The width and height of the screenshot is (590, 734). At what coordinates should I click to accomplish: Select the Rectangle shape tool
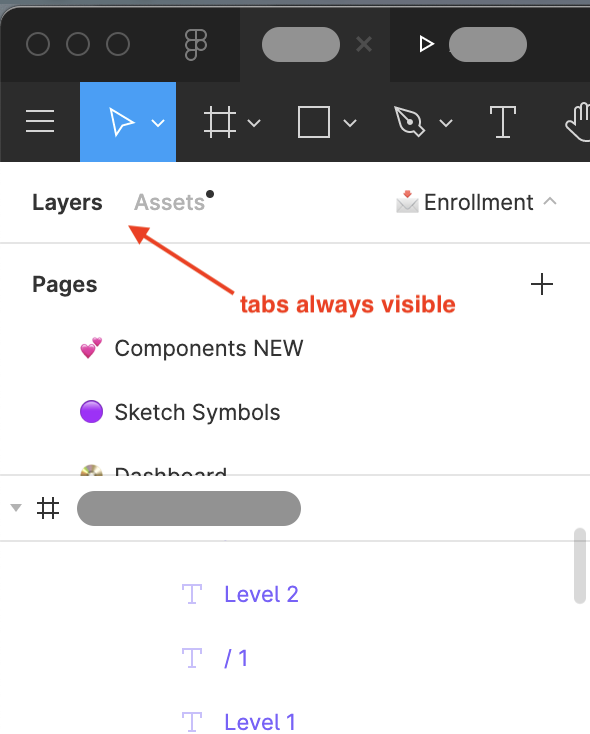click(x=314, y=122)
